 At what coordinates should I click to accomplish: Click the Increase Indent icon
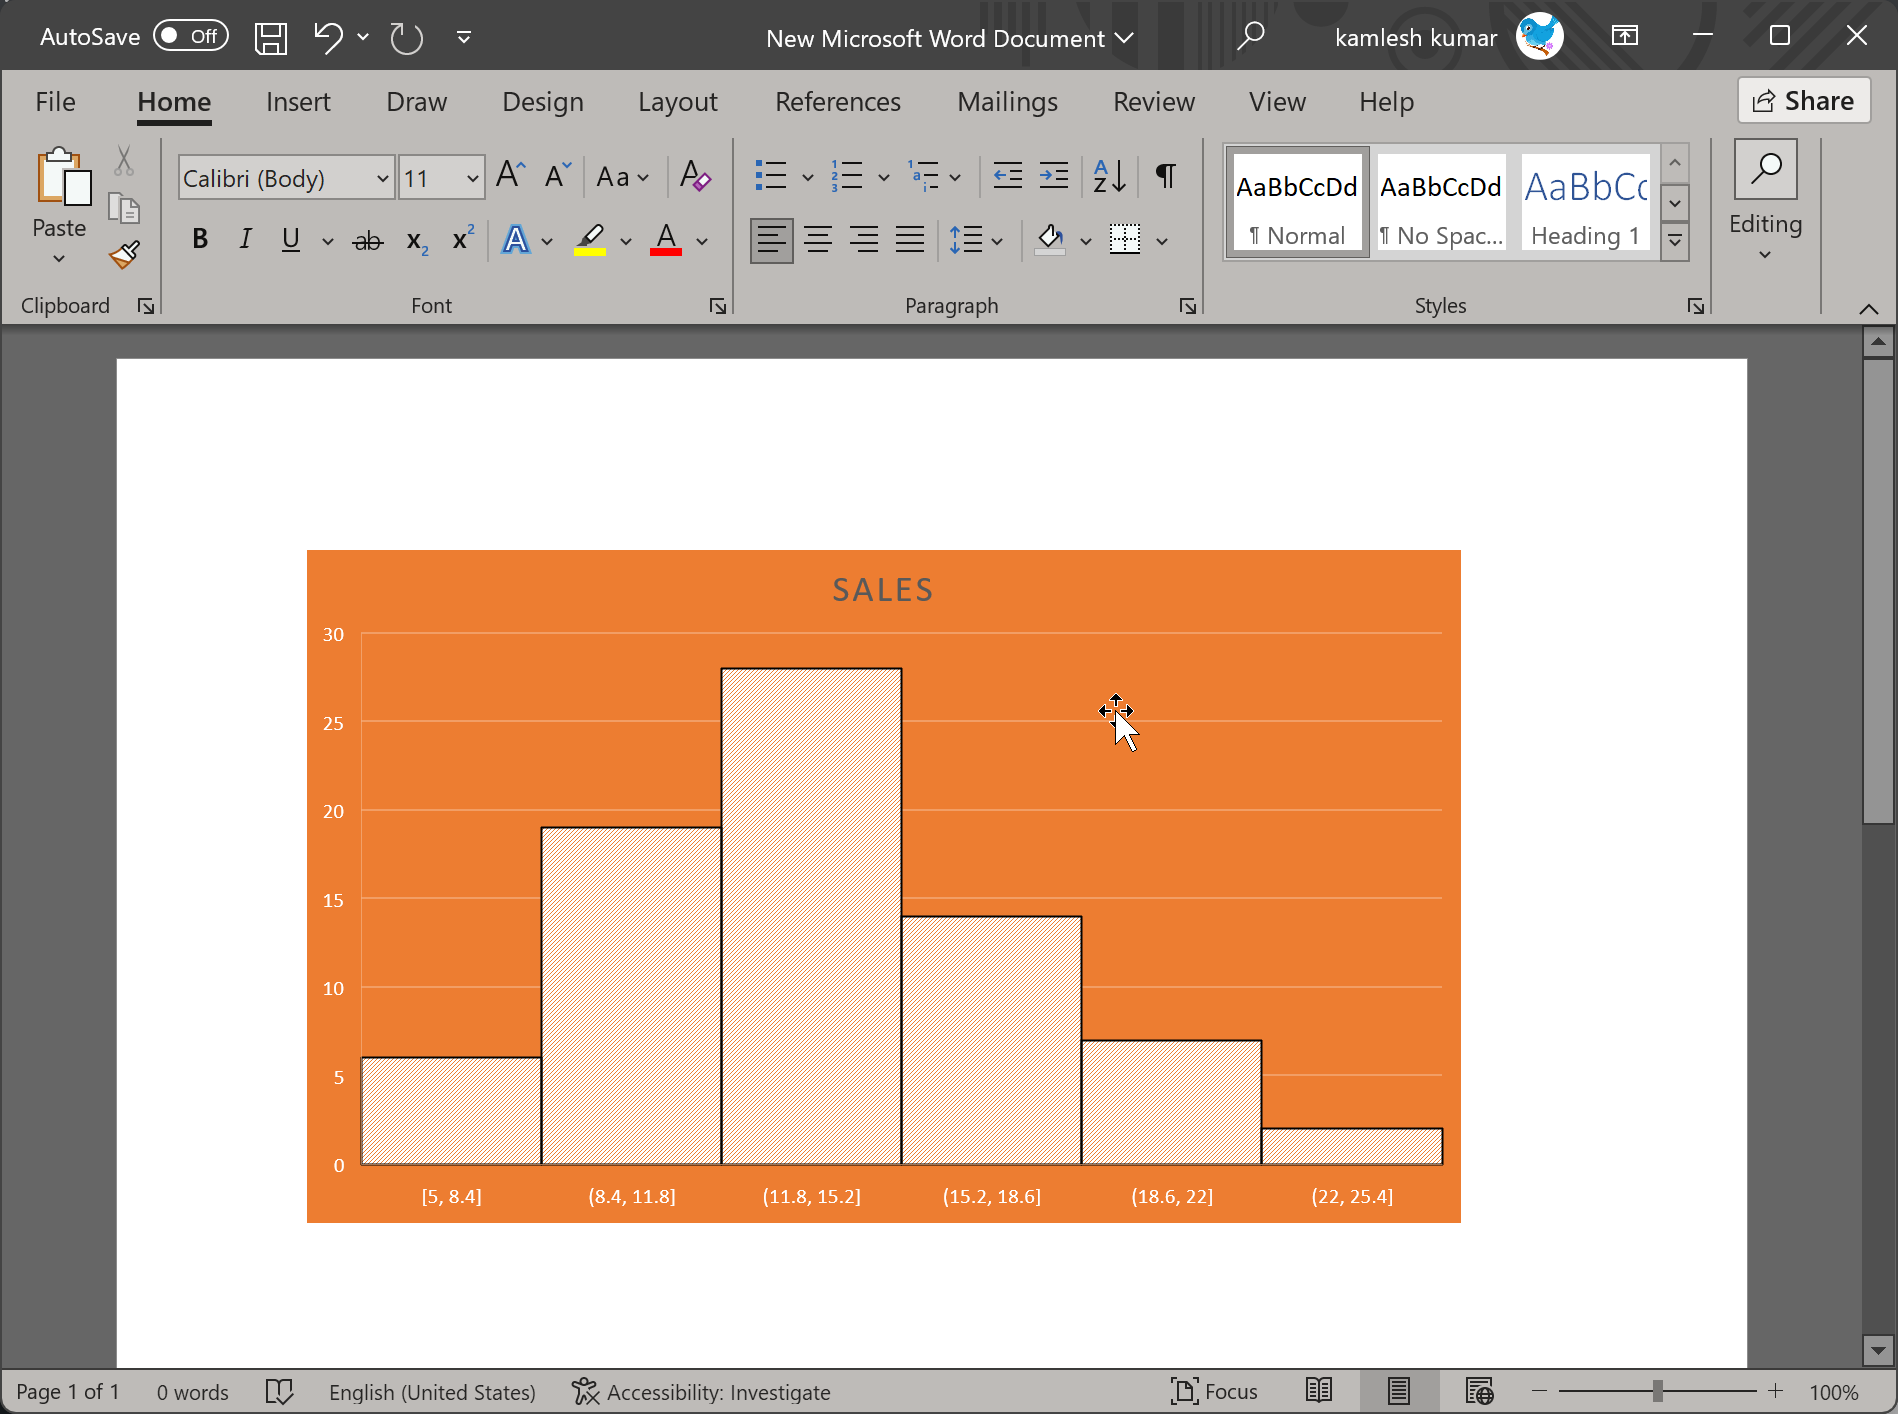click(x=1054, y=177)
